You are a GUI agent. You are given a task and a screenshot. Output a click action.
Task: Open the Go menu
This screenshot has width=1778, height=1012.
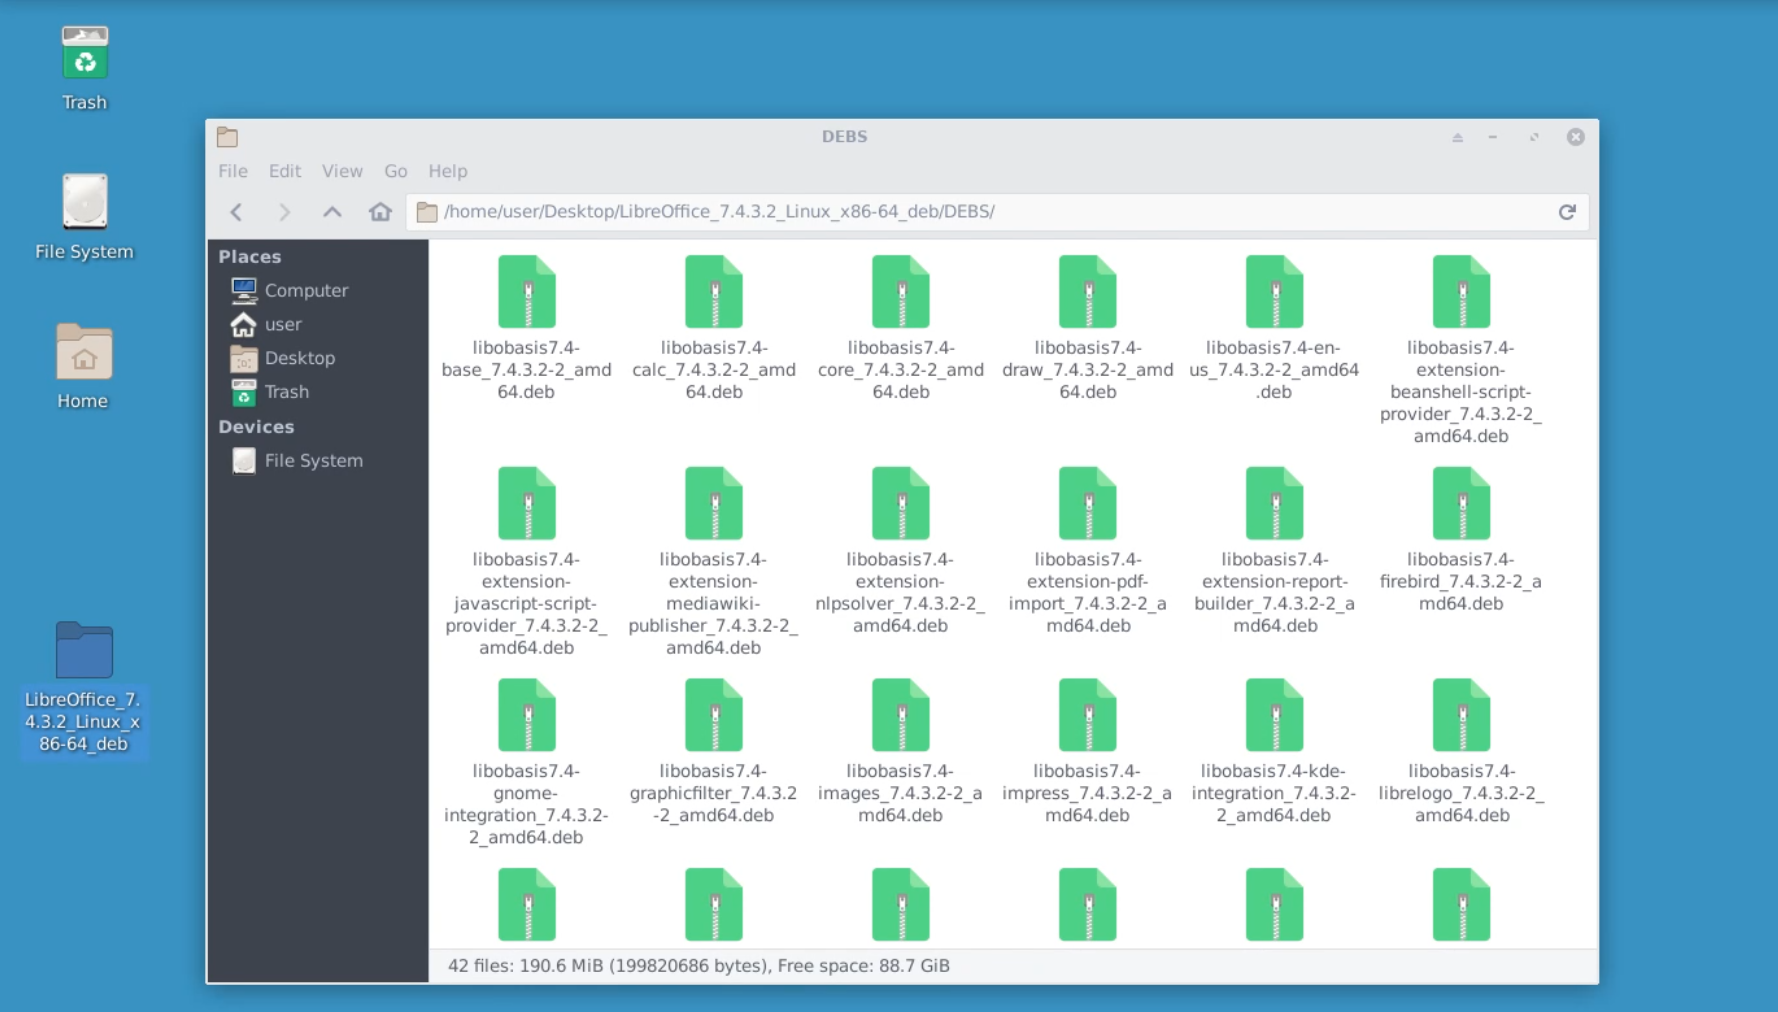(x=396, y=171)
